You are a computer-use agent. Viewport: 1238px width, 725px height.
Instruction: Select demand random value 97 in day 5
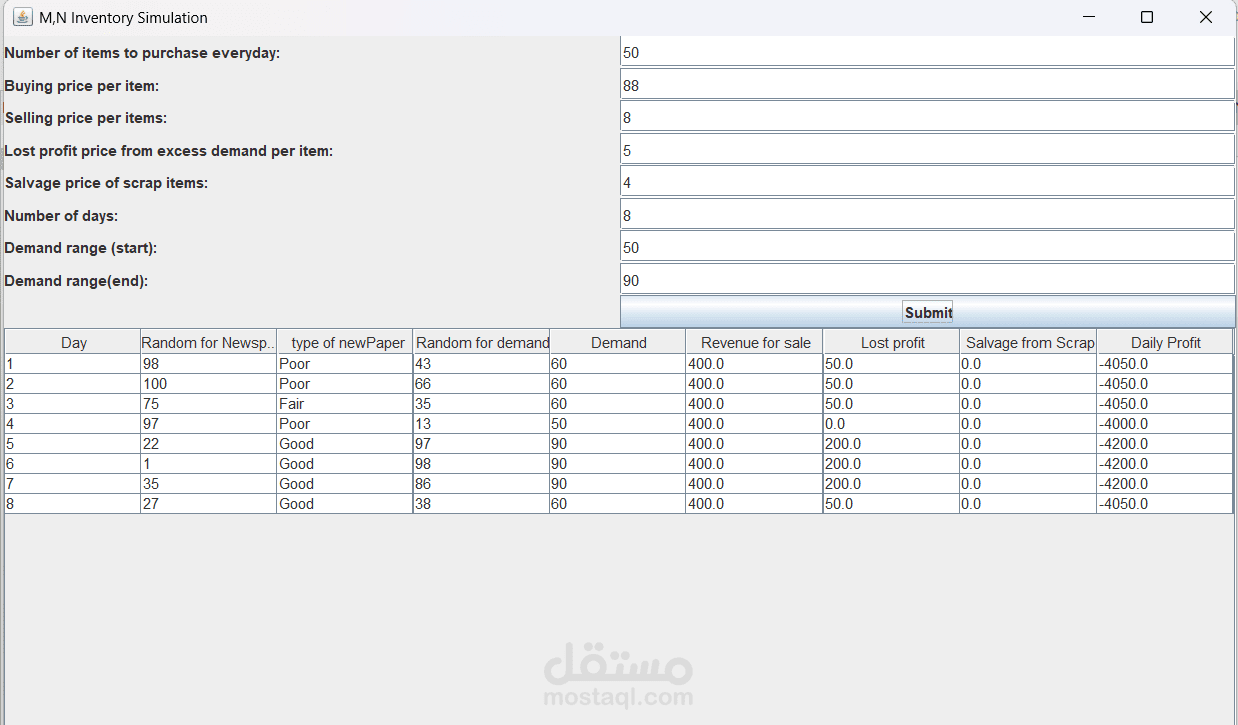pos(482,444)
